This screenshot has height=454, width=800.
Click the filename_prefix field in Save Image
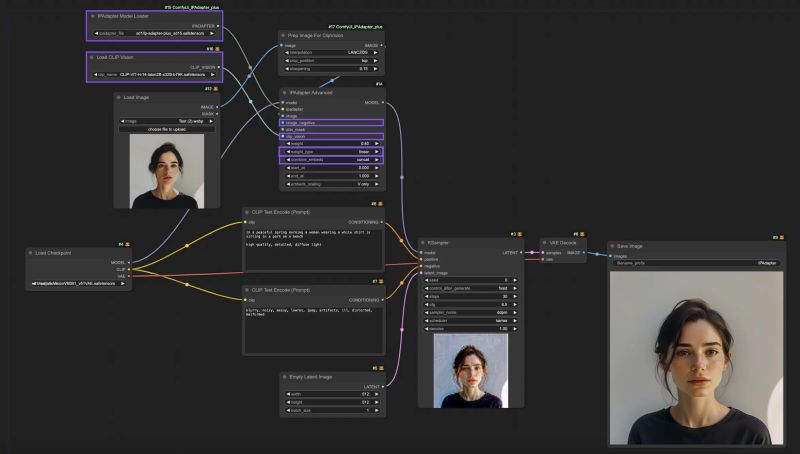(697, 263)
